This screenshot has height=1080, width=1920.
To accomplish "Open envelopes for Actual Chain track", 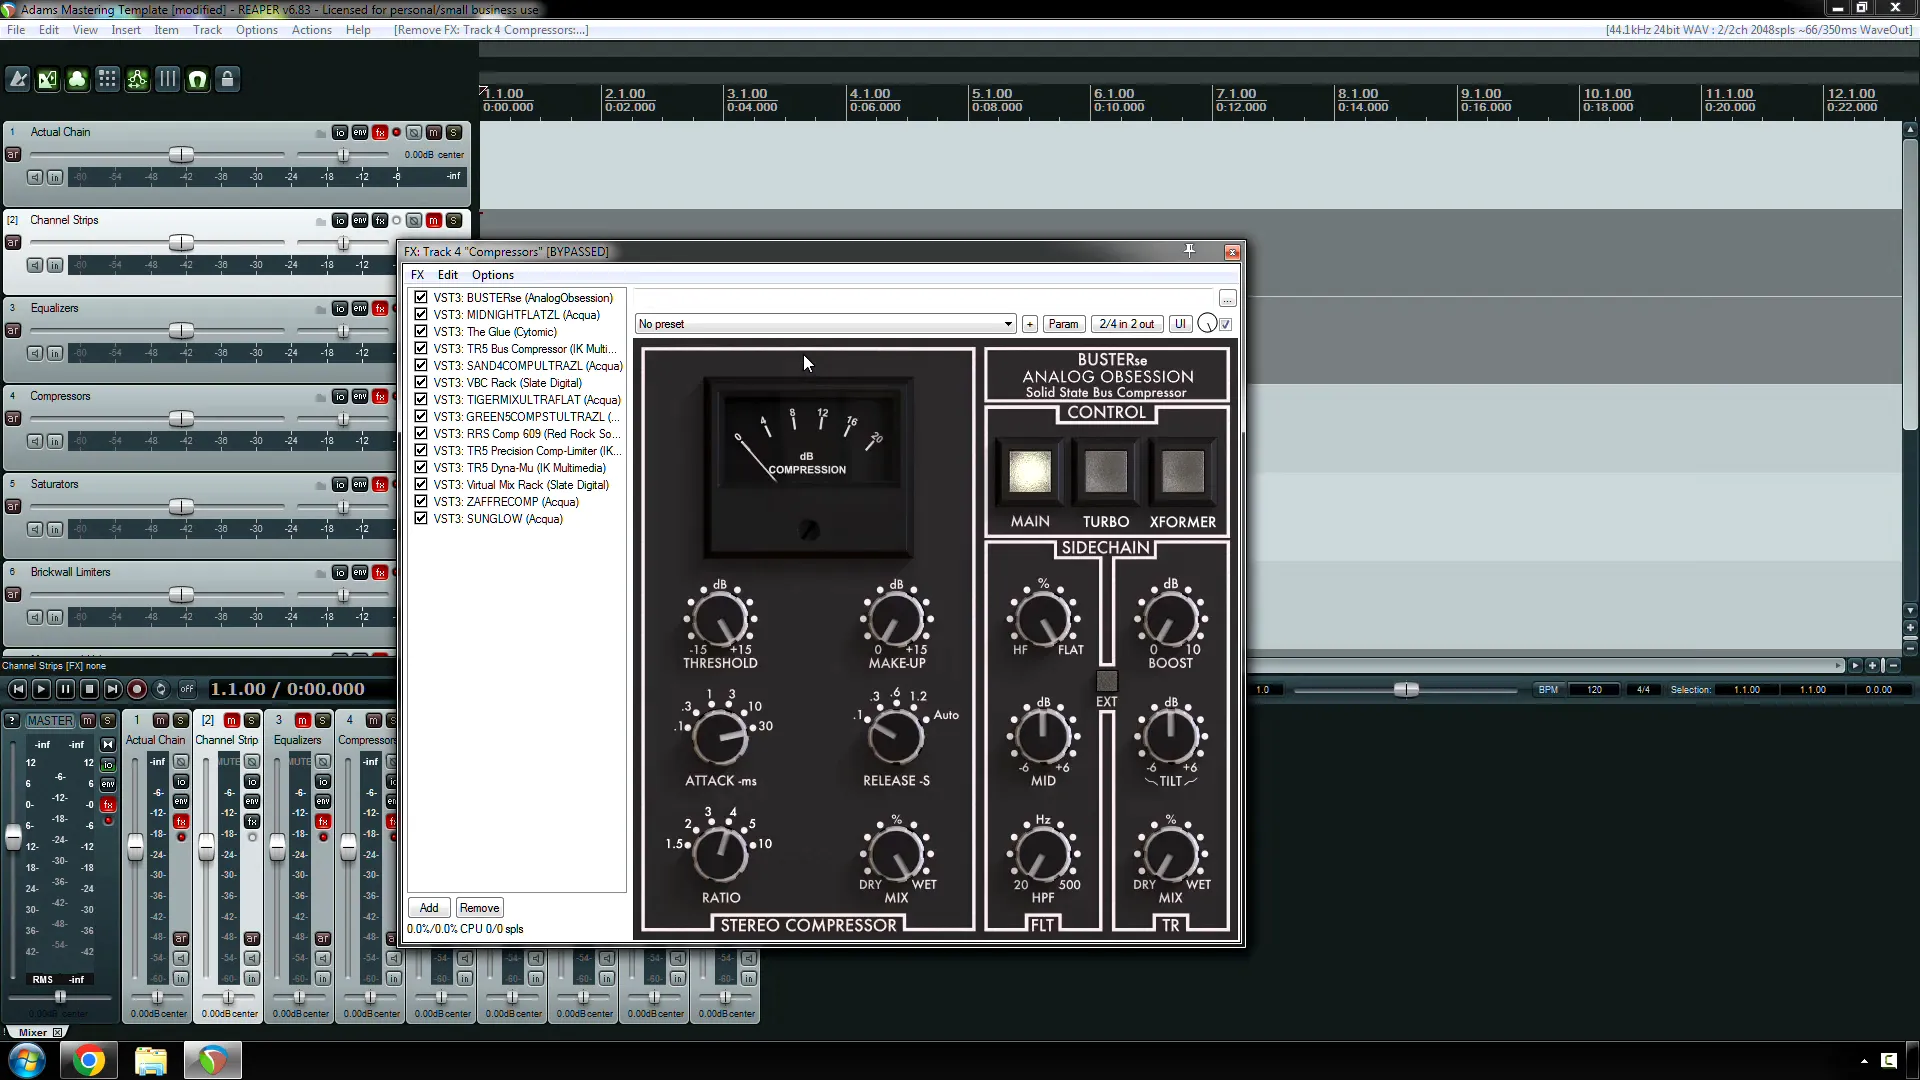I will (x=360, y=132).
